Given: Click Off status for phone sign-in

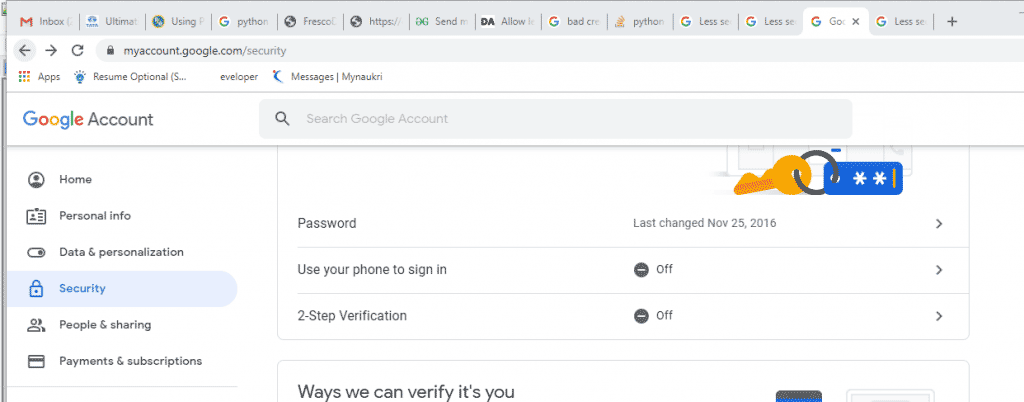Looking at the screenshot, I should 654,270.
